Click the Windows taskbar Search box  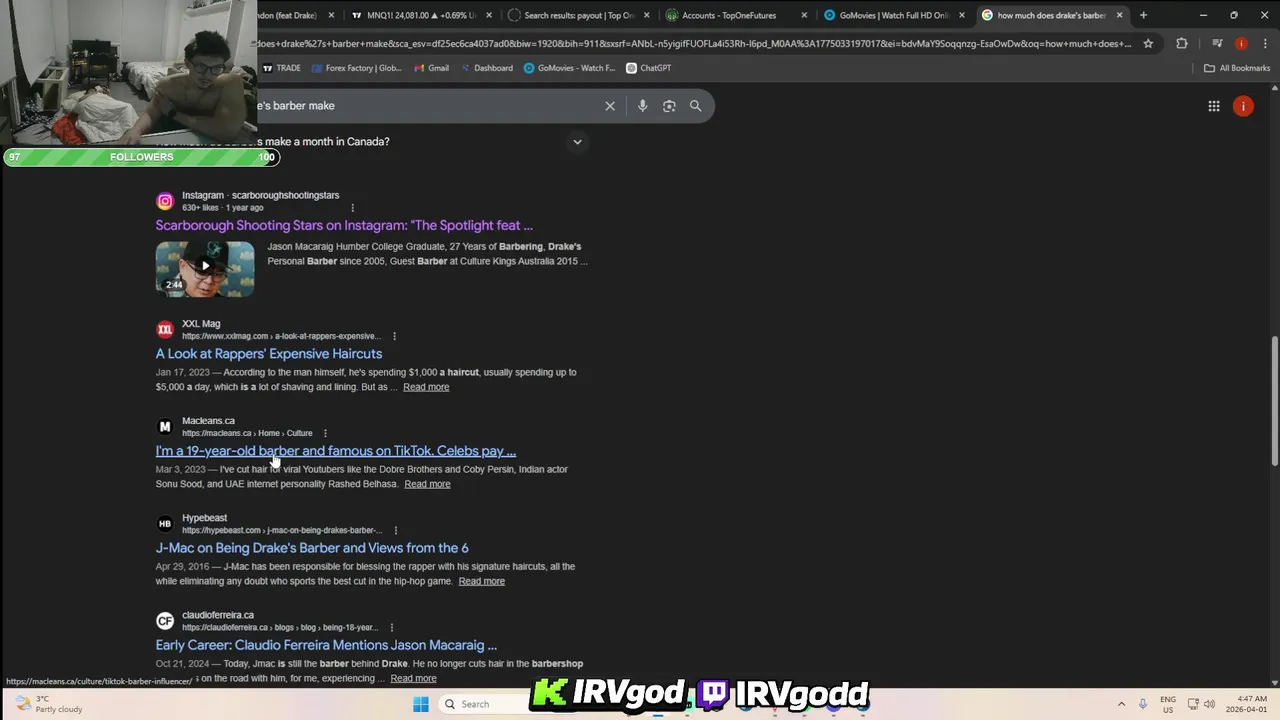(484, 704)
